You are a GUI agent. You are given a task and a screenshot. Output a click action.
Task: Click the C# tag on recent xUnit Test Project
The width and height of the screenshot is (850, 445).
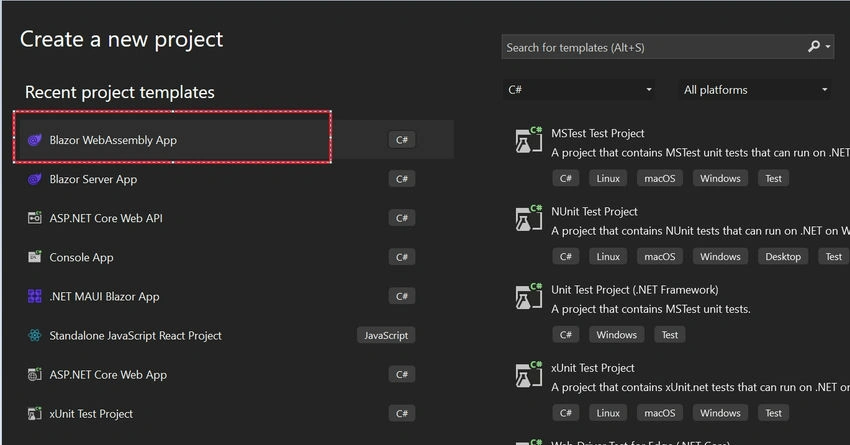pyautogui.click(x=402, y=414)
